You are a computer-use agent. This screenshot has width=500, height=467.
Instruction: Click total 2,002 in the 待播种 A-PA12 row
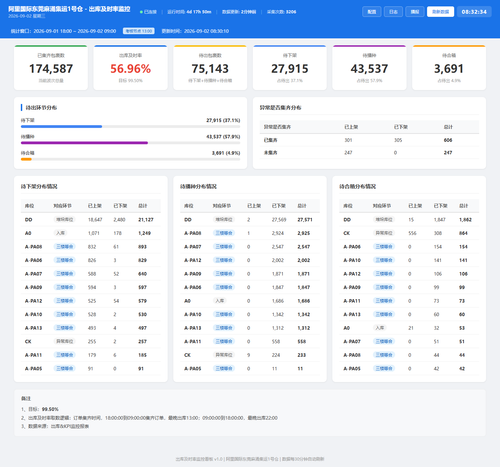click(x=304, y=260)
